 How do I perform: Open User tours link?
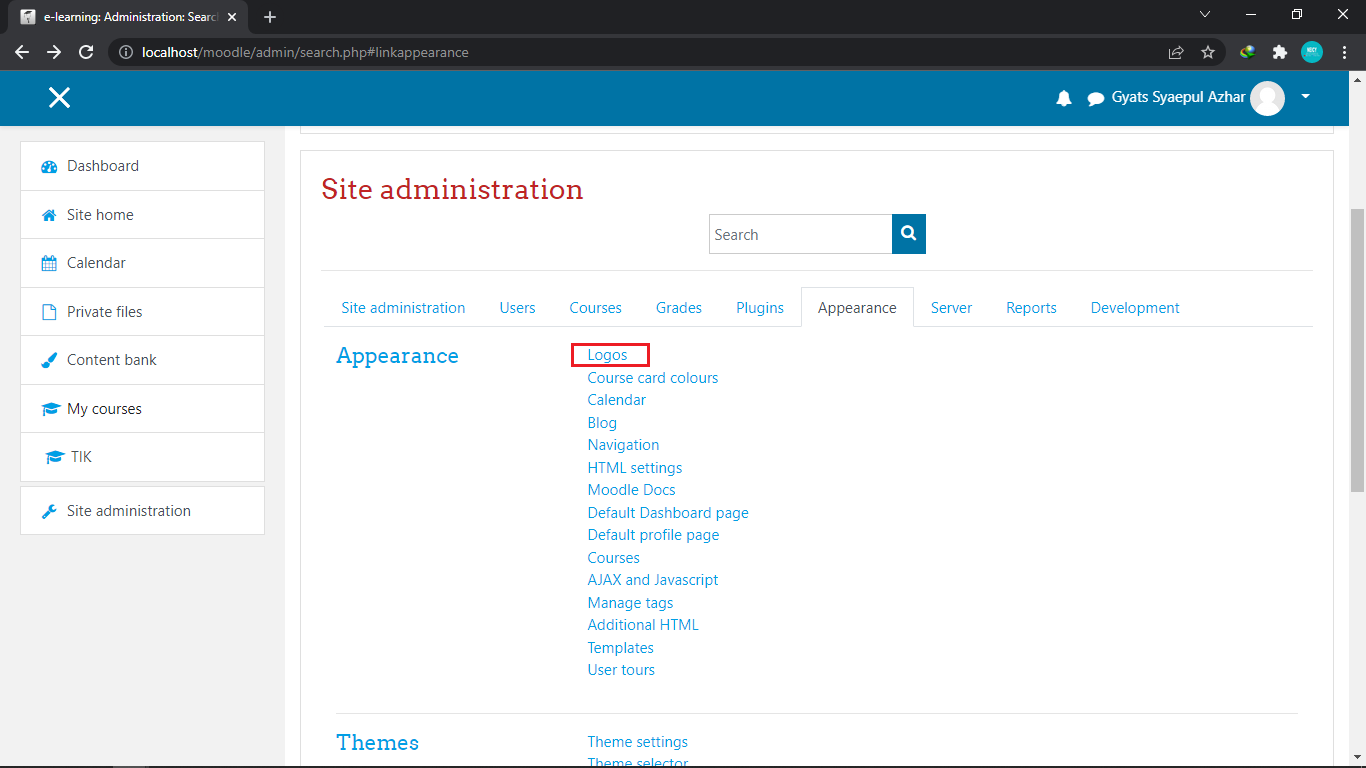[621, 670]
